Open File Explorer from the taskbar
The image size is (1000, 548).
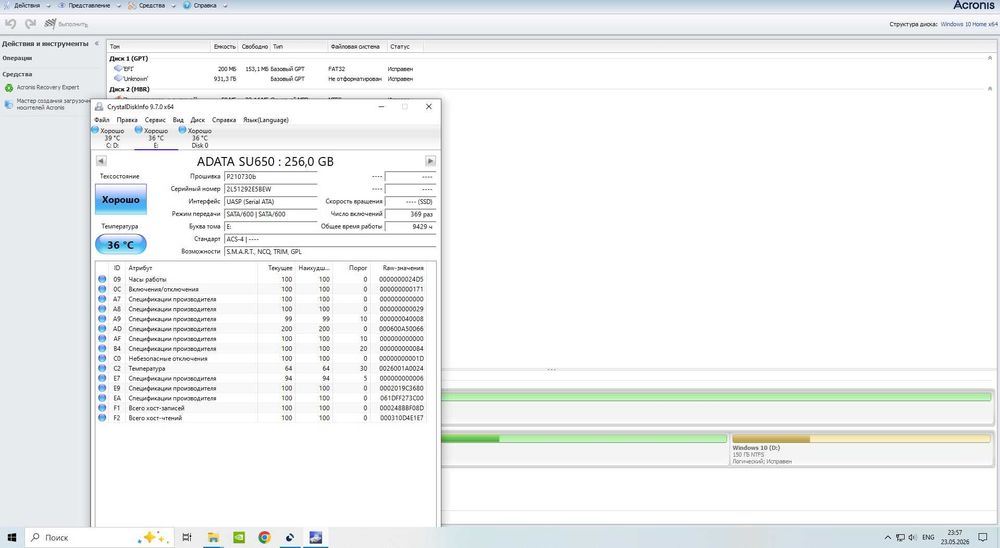(213, 537)
